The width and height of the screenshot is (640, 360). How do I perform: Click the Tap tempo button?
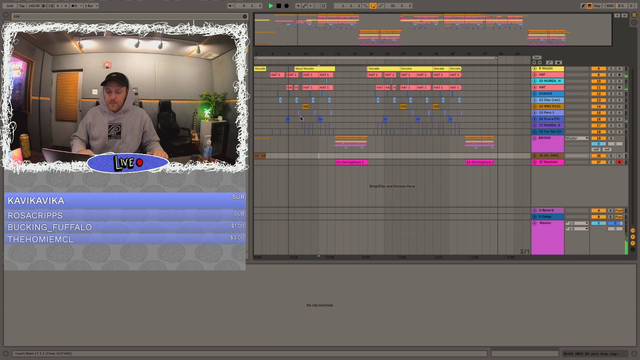tap(22, 6)
